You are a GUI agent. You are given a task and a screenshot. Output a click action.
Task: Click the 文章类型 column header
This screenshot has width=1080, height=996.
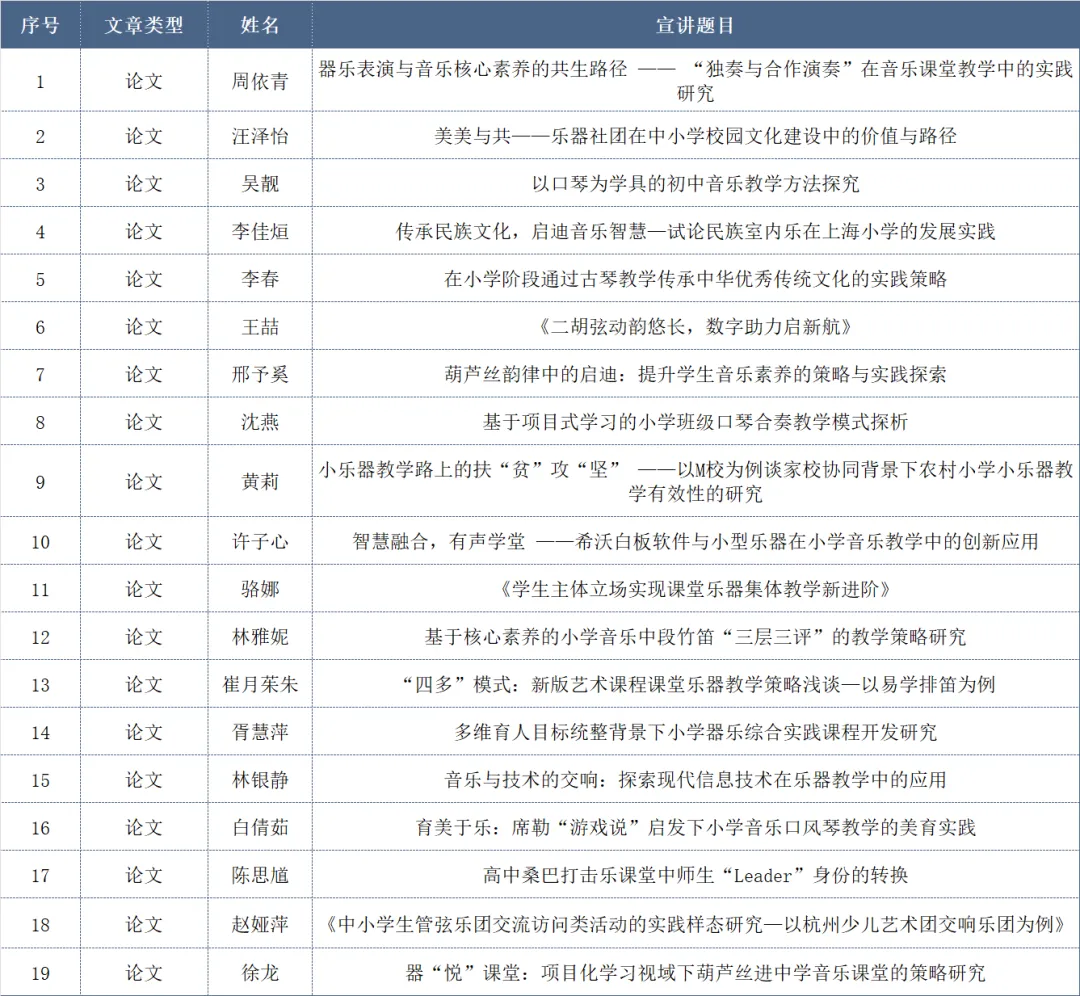coord(144,25)
